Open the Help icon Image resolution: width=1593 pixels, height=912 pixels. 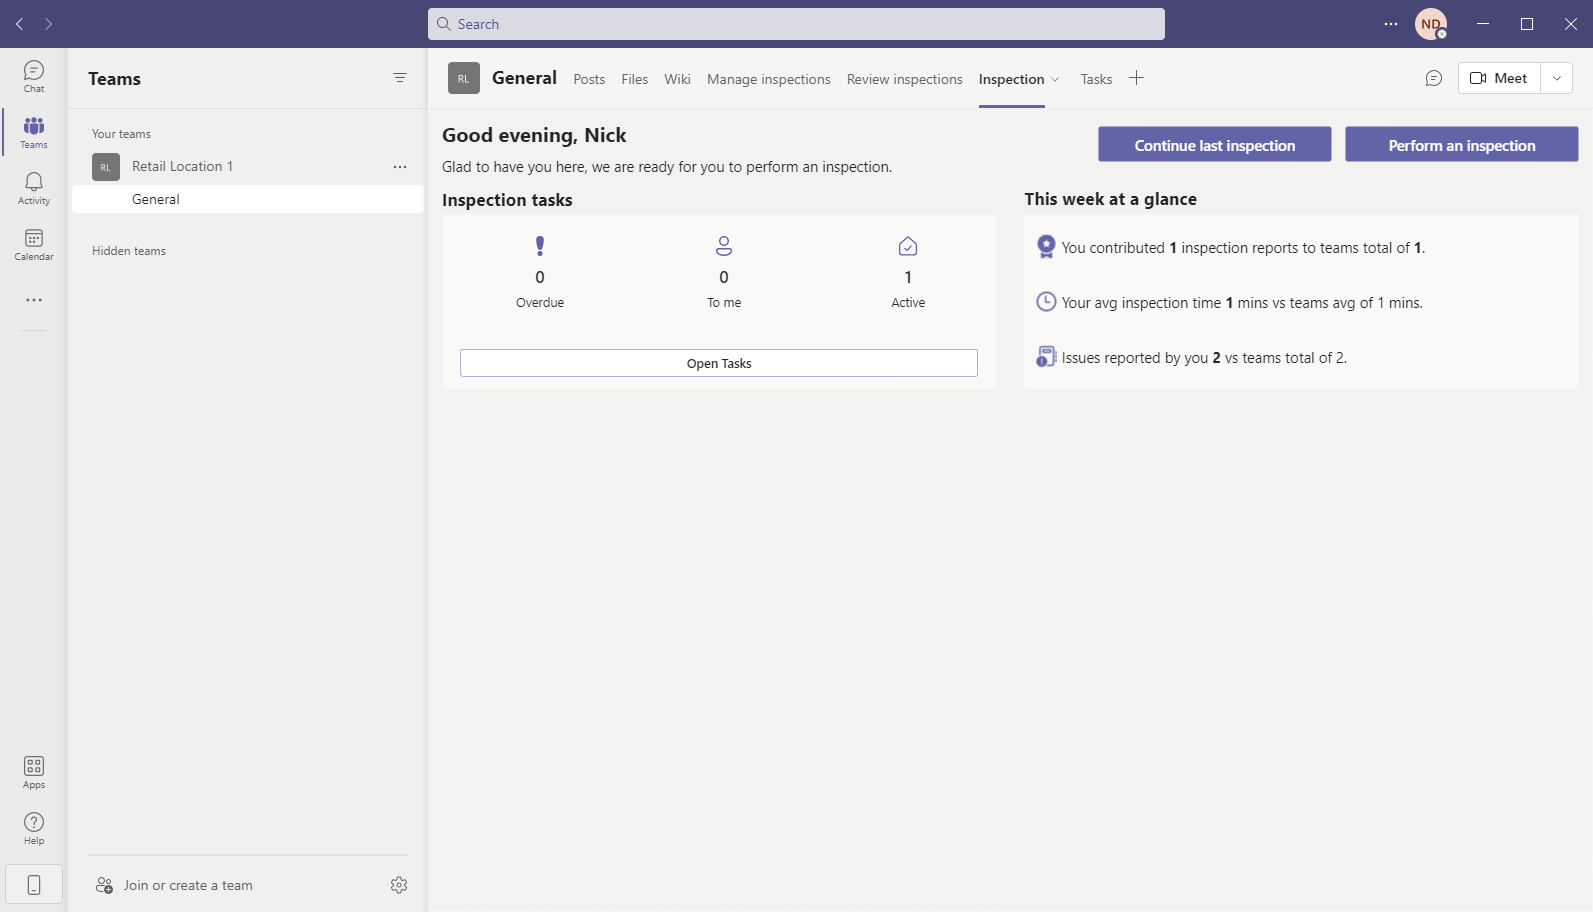point(34,828)
